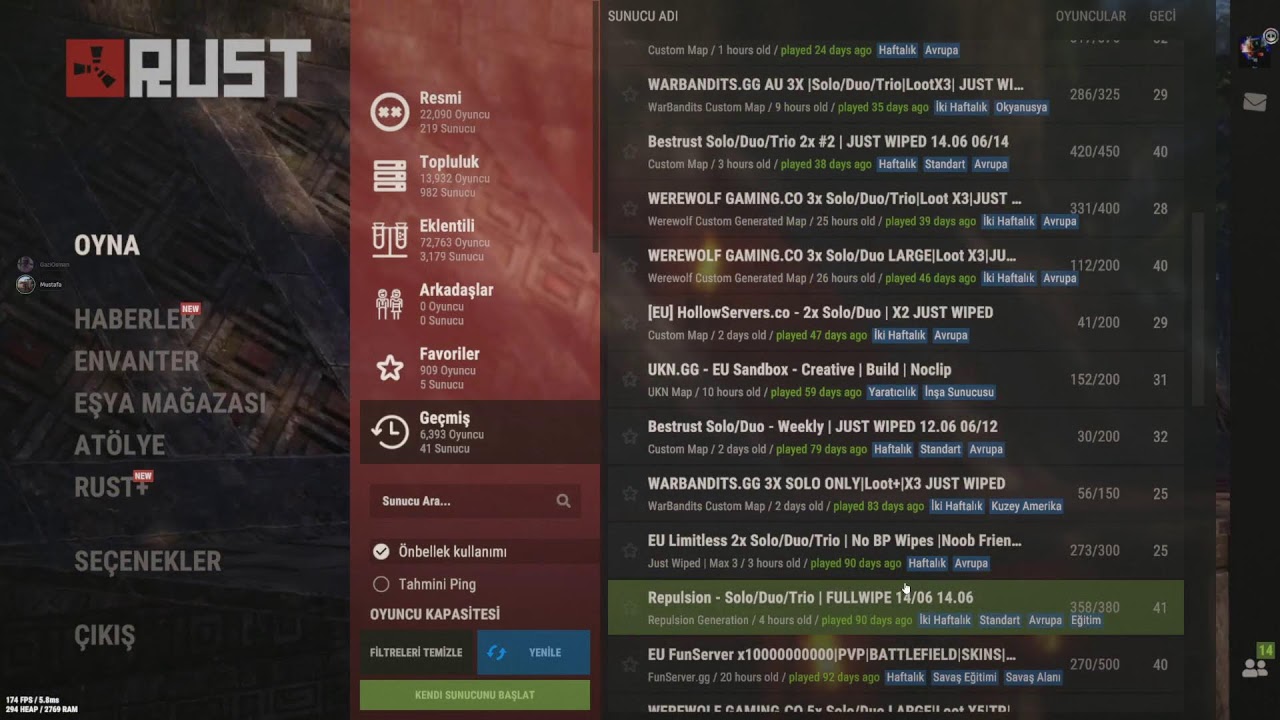The image size is (1280, 720).
Task: Favorite the HollowServers.co server with its star
Action: point(630,323)
